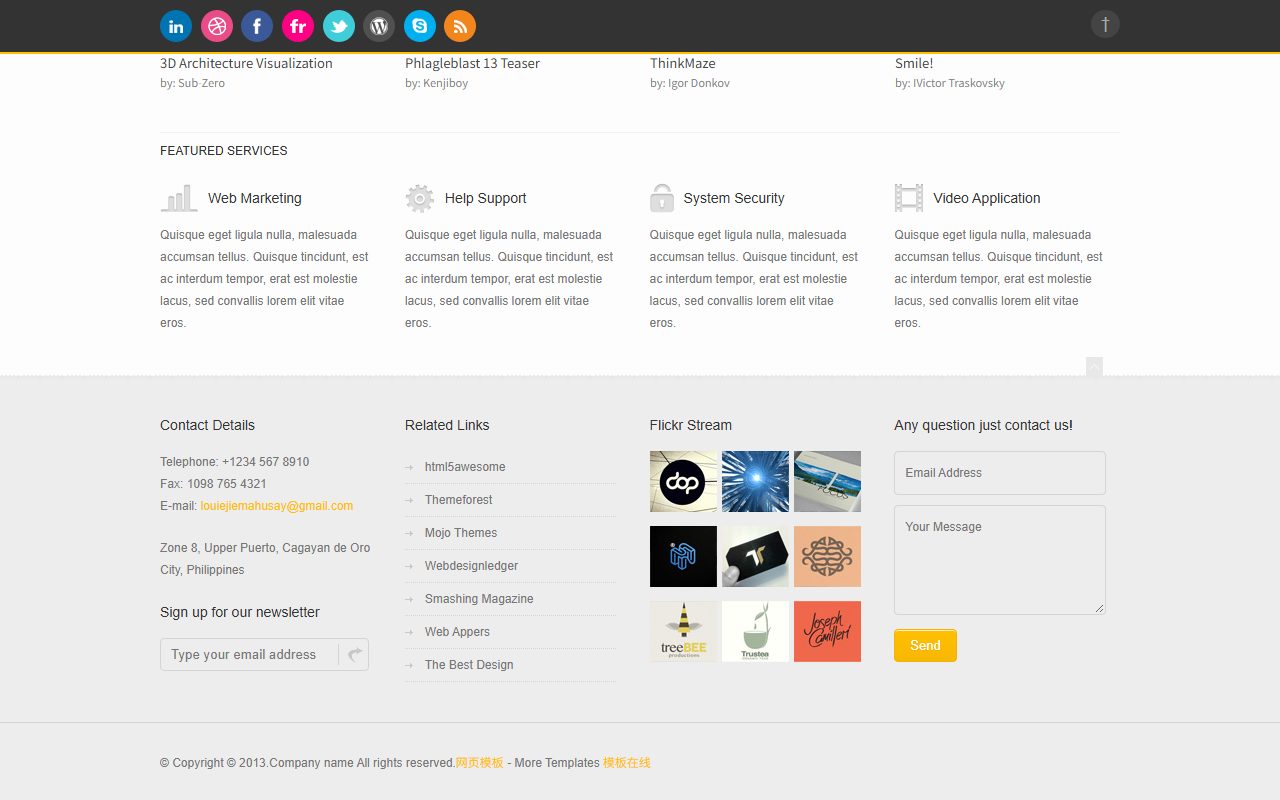Visit the Facebook page icon
1280x800 pixels.
pos(257,26)
